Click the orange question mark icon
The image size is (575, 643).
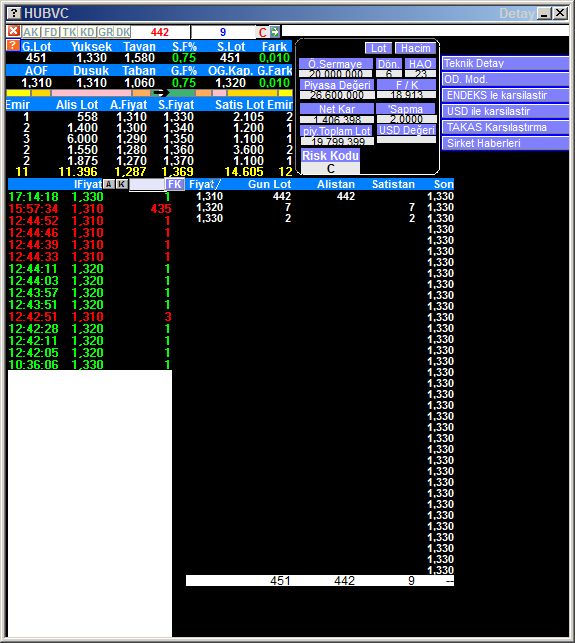pyautogui.click(x=13, y=45)
